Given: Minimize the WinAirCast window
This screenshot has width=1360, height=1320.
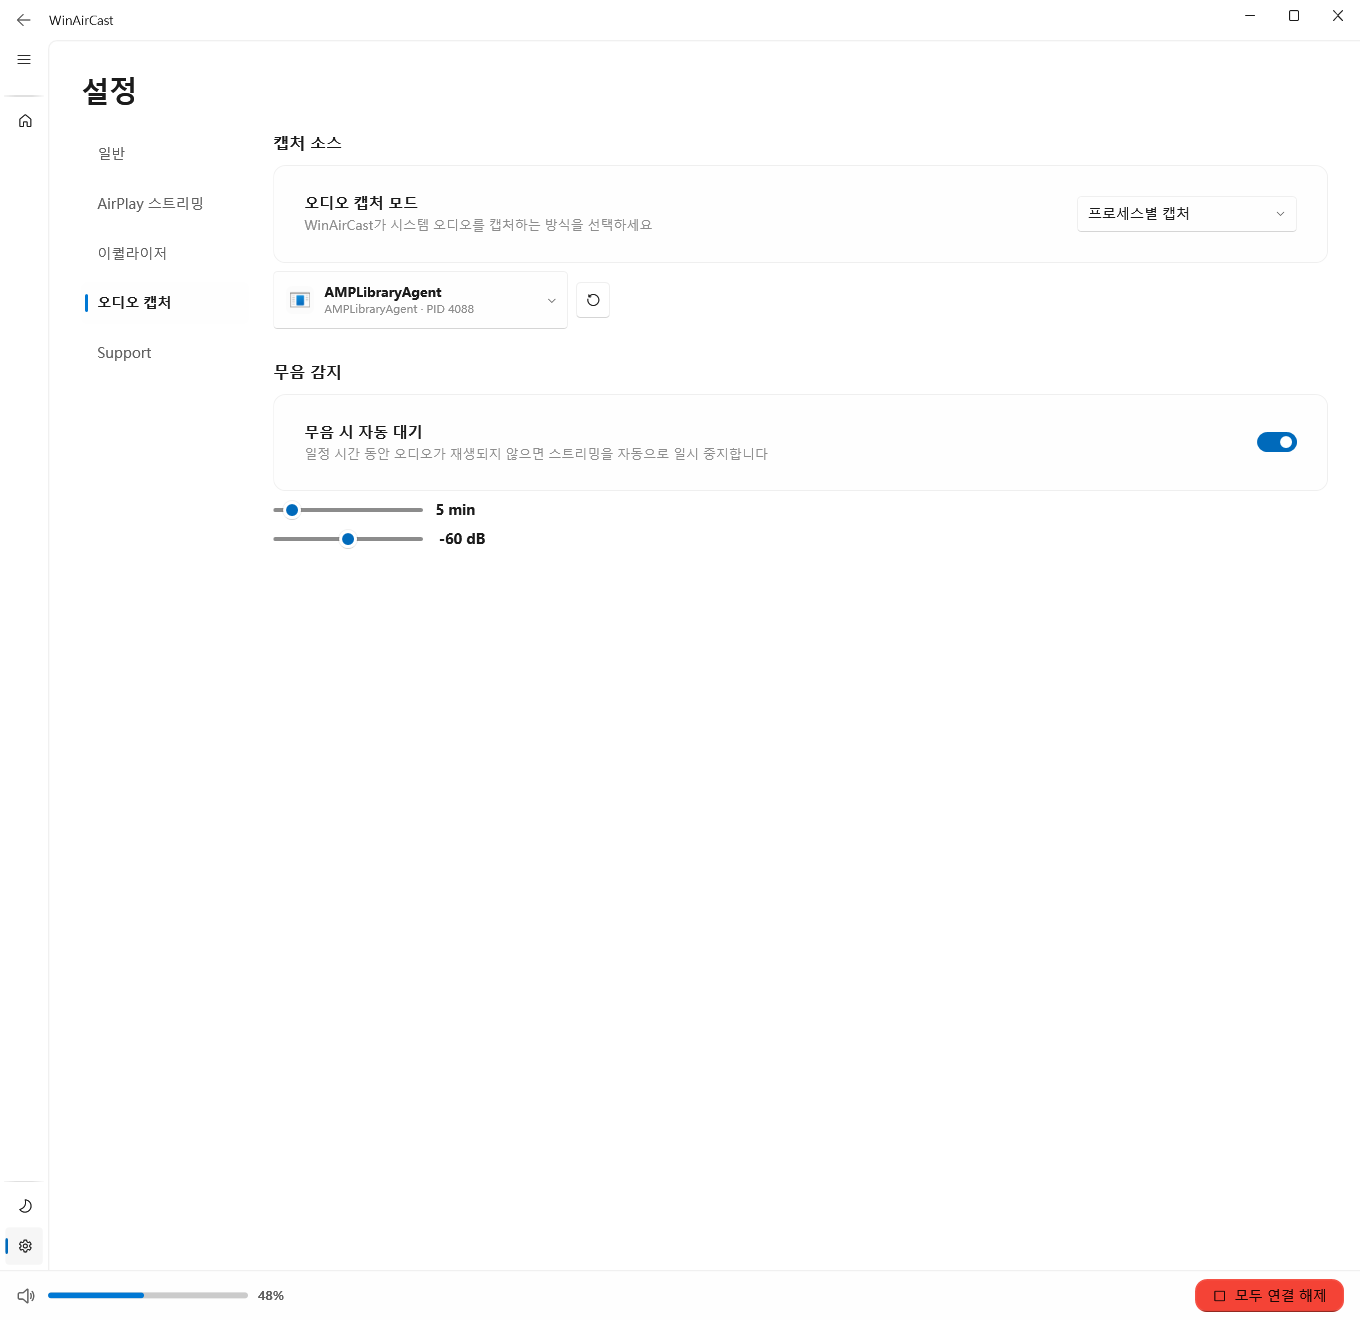Looking at the screenshot, I should click(1250, 16).
